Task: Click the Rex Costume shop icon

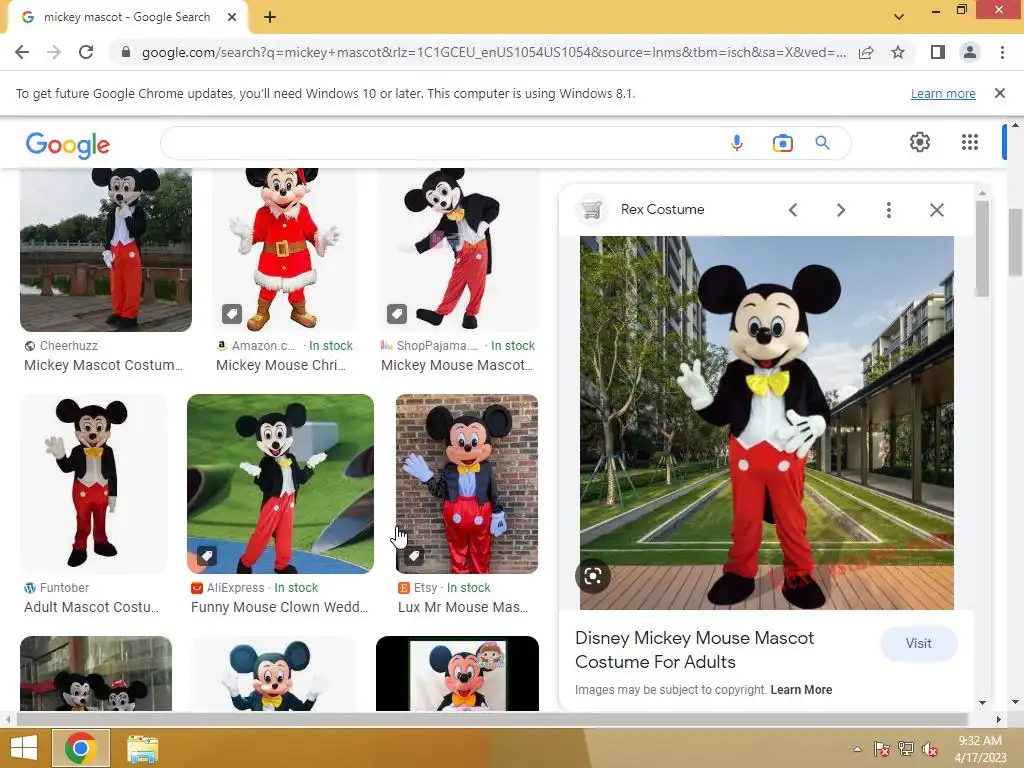Action: tap(591, 210)
